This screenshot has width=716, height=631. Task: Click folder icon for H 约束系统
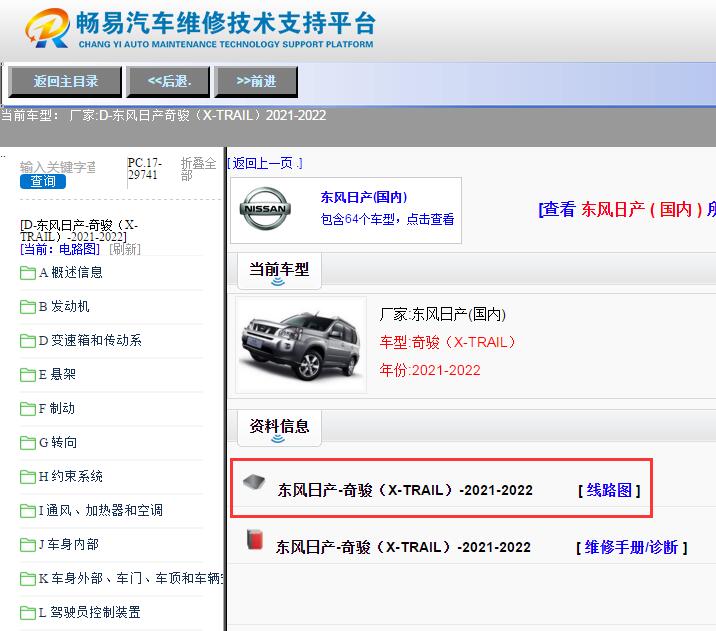coord(28,477)
